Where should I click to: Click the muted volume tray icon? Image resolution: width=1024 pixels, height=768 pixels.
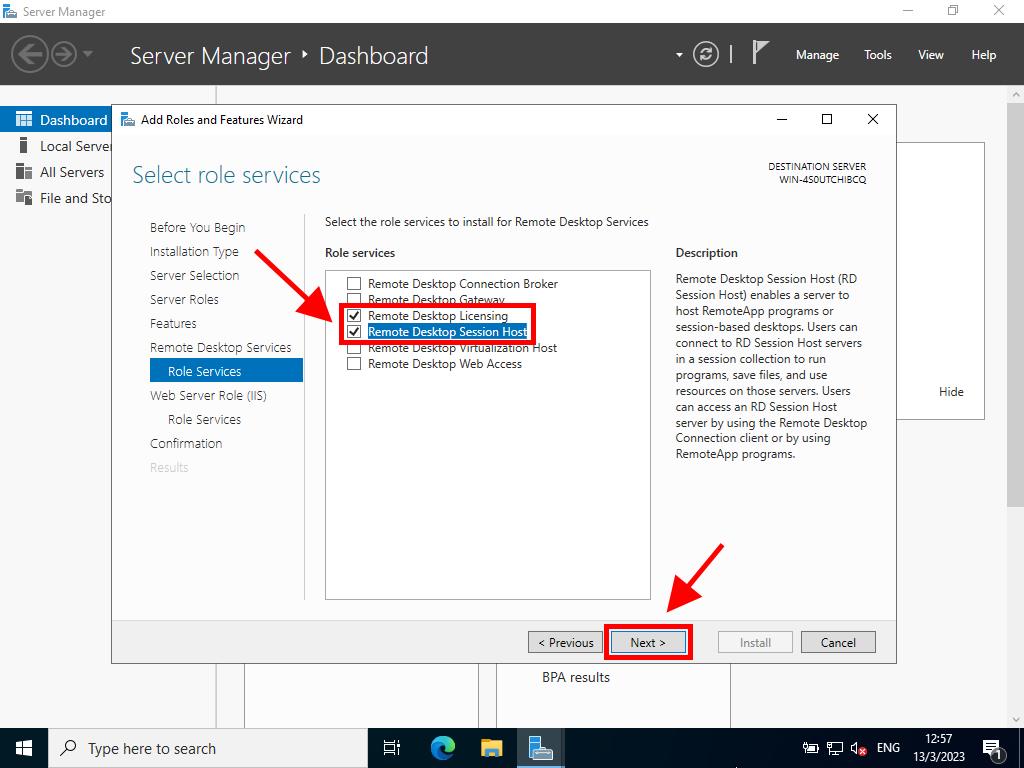pos(859,748)
